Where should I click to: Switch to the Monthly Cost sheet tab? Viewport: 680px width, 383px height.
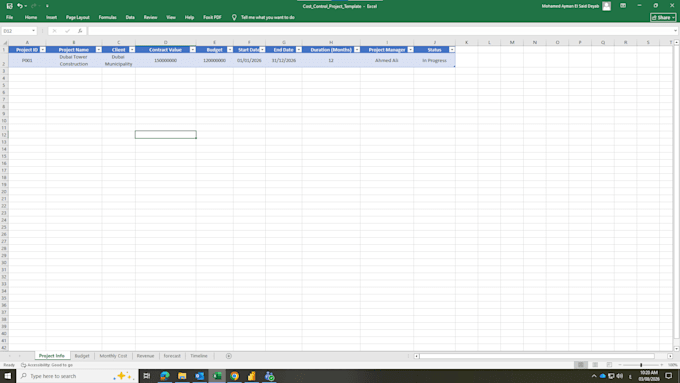(x=113, y=356)
